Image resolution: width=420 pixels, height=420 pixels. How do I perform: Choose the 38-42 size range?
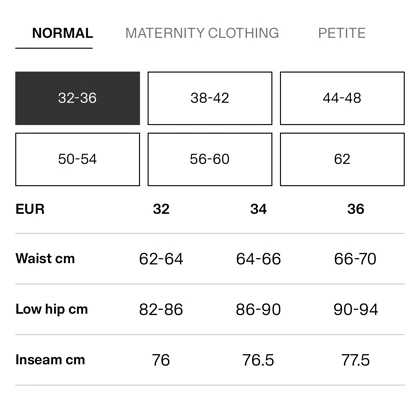coord(210,98)
